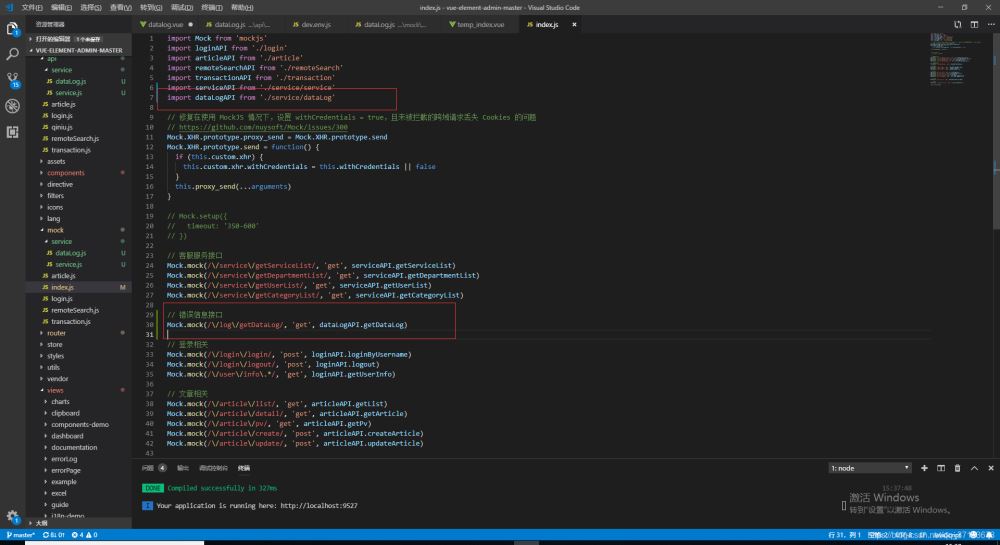Open the '1: node' terminal selector dropdown
The height and width of the screenshot is (545, 1000).
869,467
